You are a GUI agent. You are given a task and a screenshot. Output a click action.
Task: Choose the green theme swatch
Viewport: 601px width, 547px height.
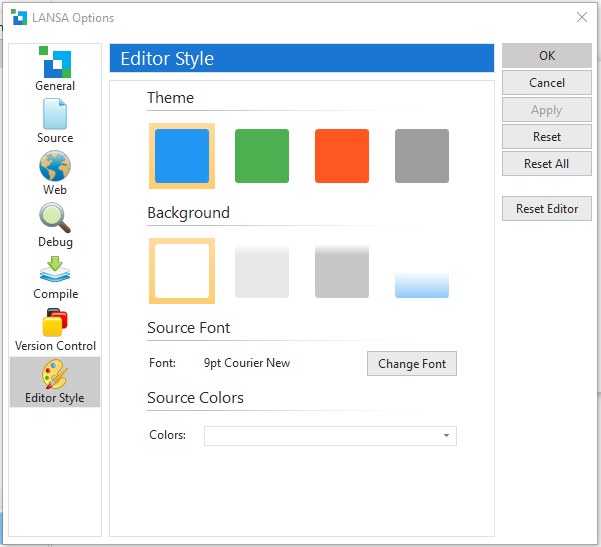point(262,156)
